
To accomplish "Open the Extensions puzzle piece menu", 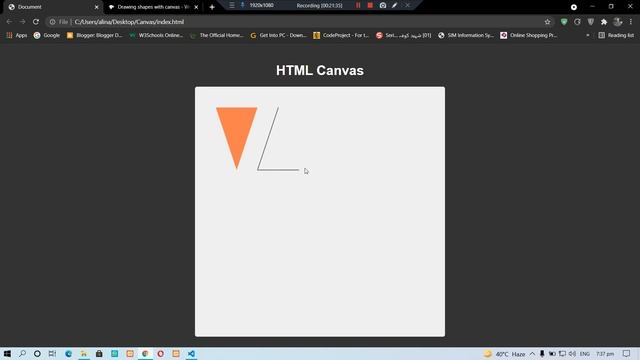I will pos(604,22).
